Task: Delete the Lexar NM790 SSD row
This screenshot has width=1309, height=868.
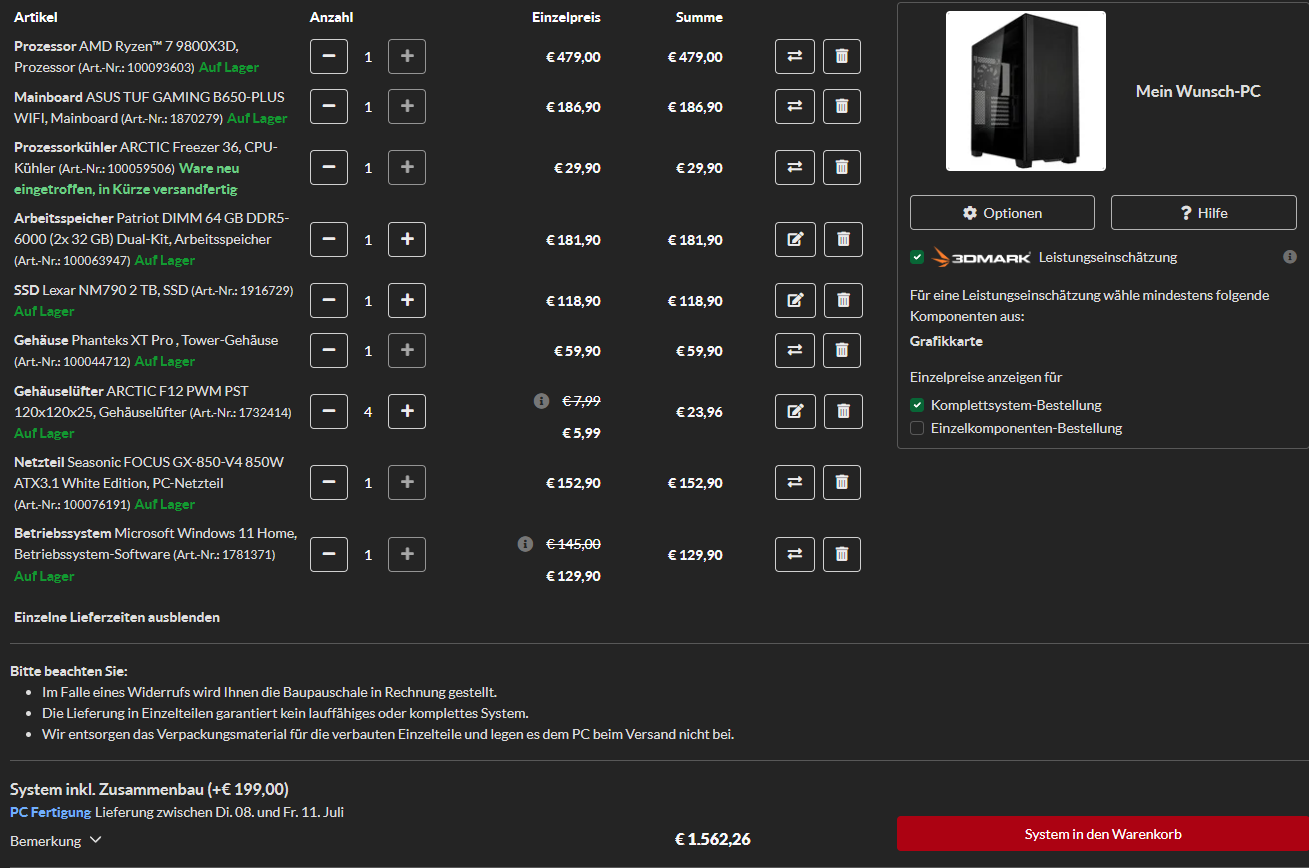Action: [842, 300]
